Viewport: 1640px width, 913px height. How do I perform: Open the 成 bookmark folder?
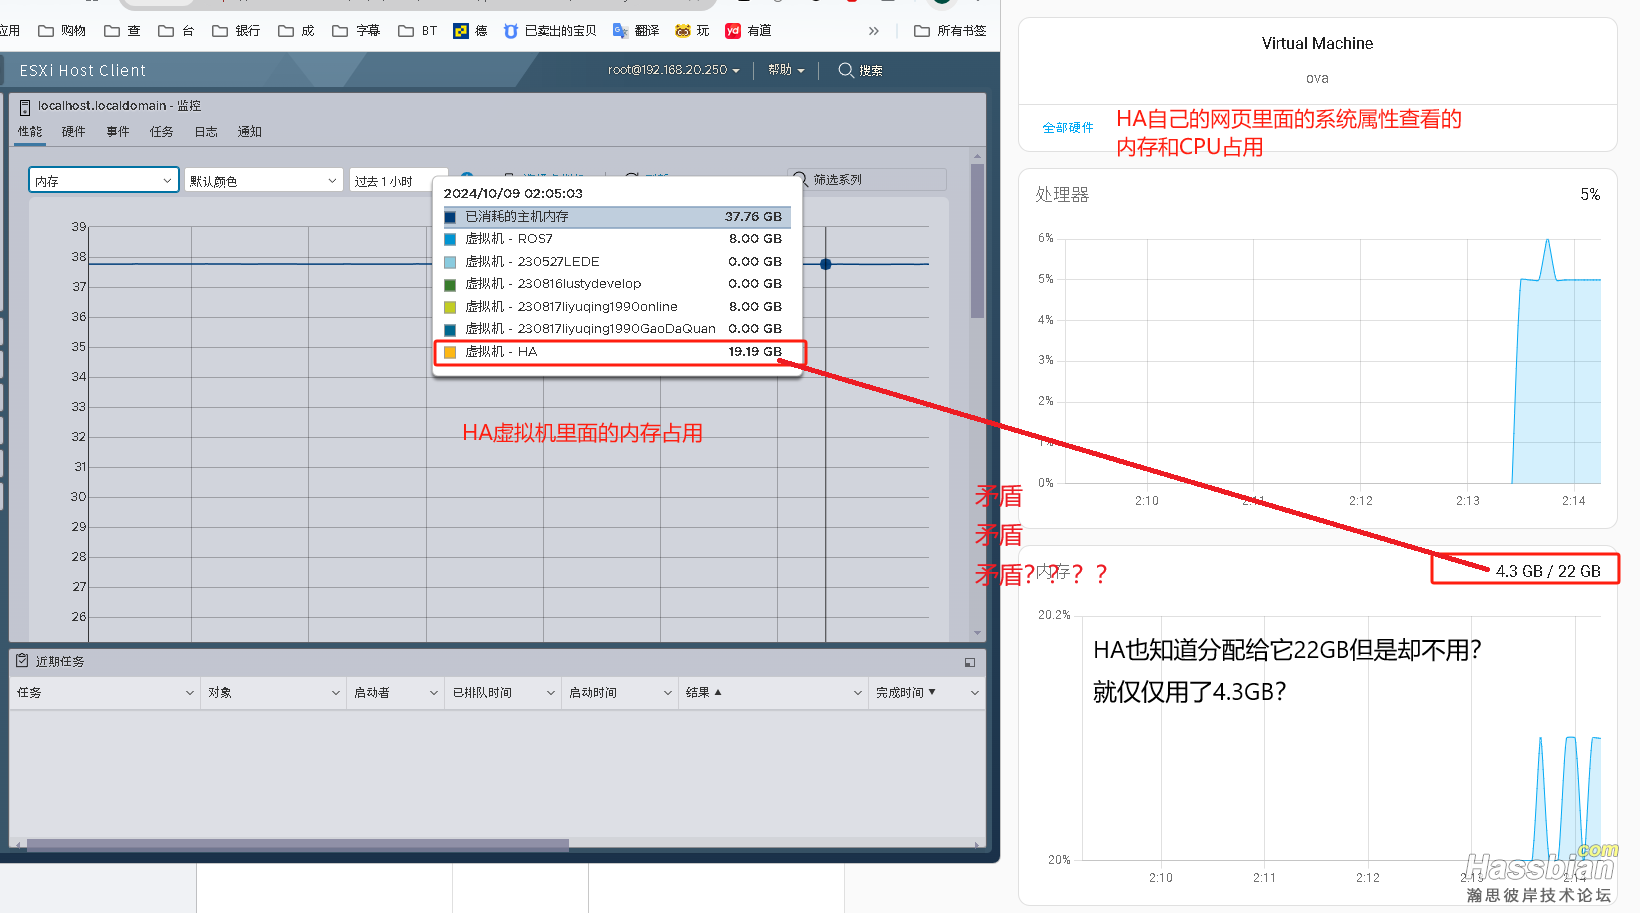coord(297,31)
